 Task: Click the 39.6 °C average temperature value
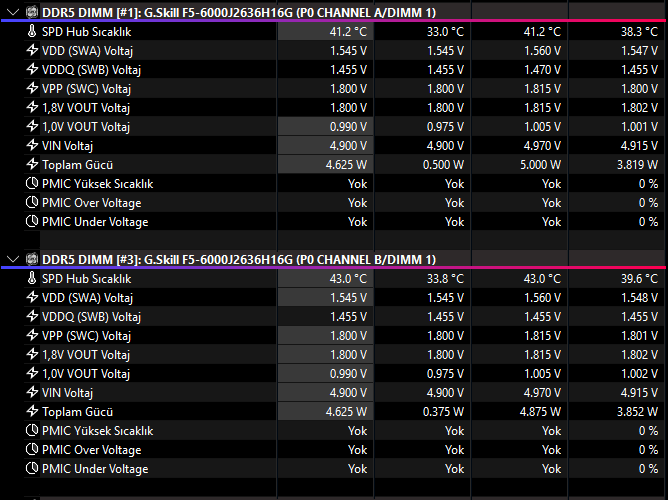(x=639, y=279)
